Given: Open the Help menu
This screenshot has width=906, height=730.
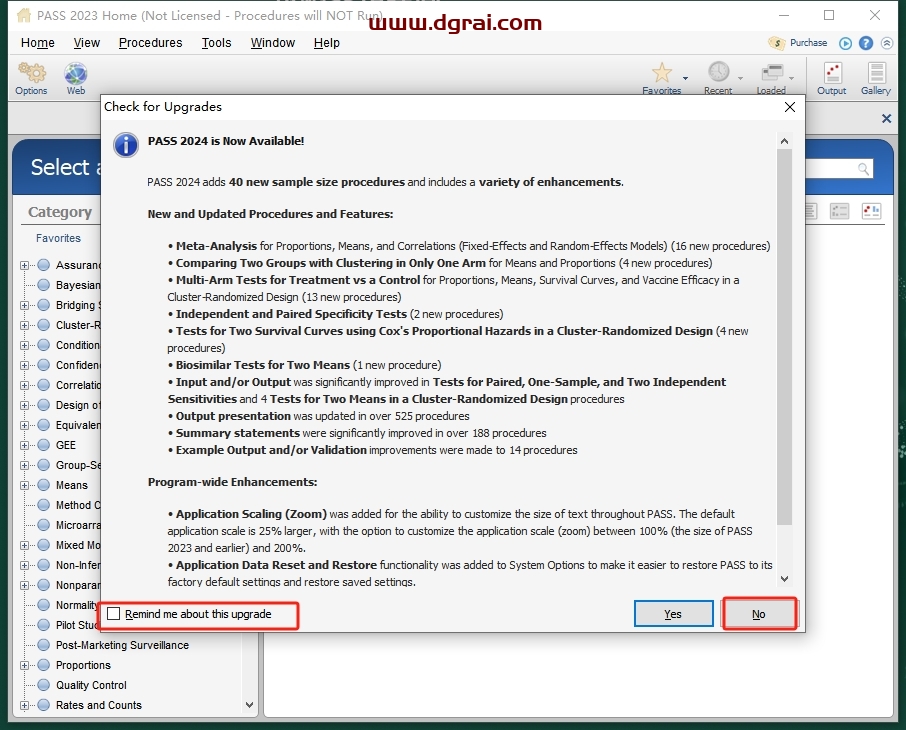Looking at the screenshot, I should (x=326, y=43).
